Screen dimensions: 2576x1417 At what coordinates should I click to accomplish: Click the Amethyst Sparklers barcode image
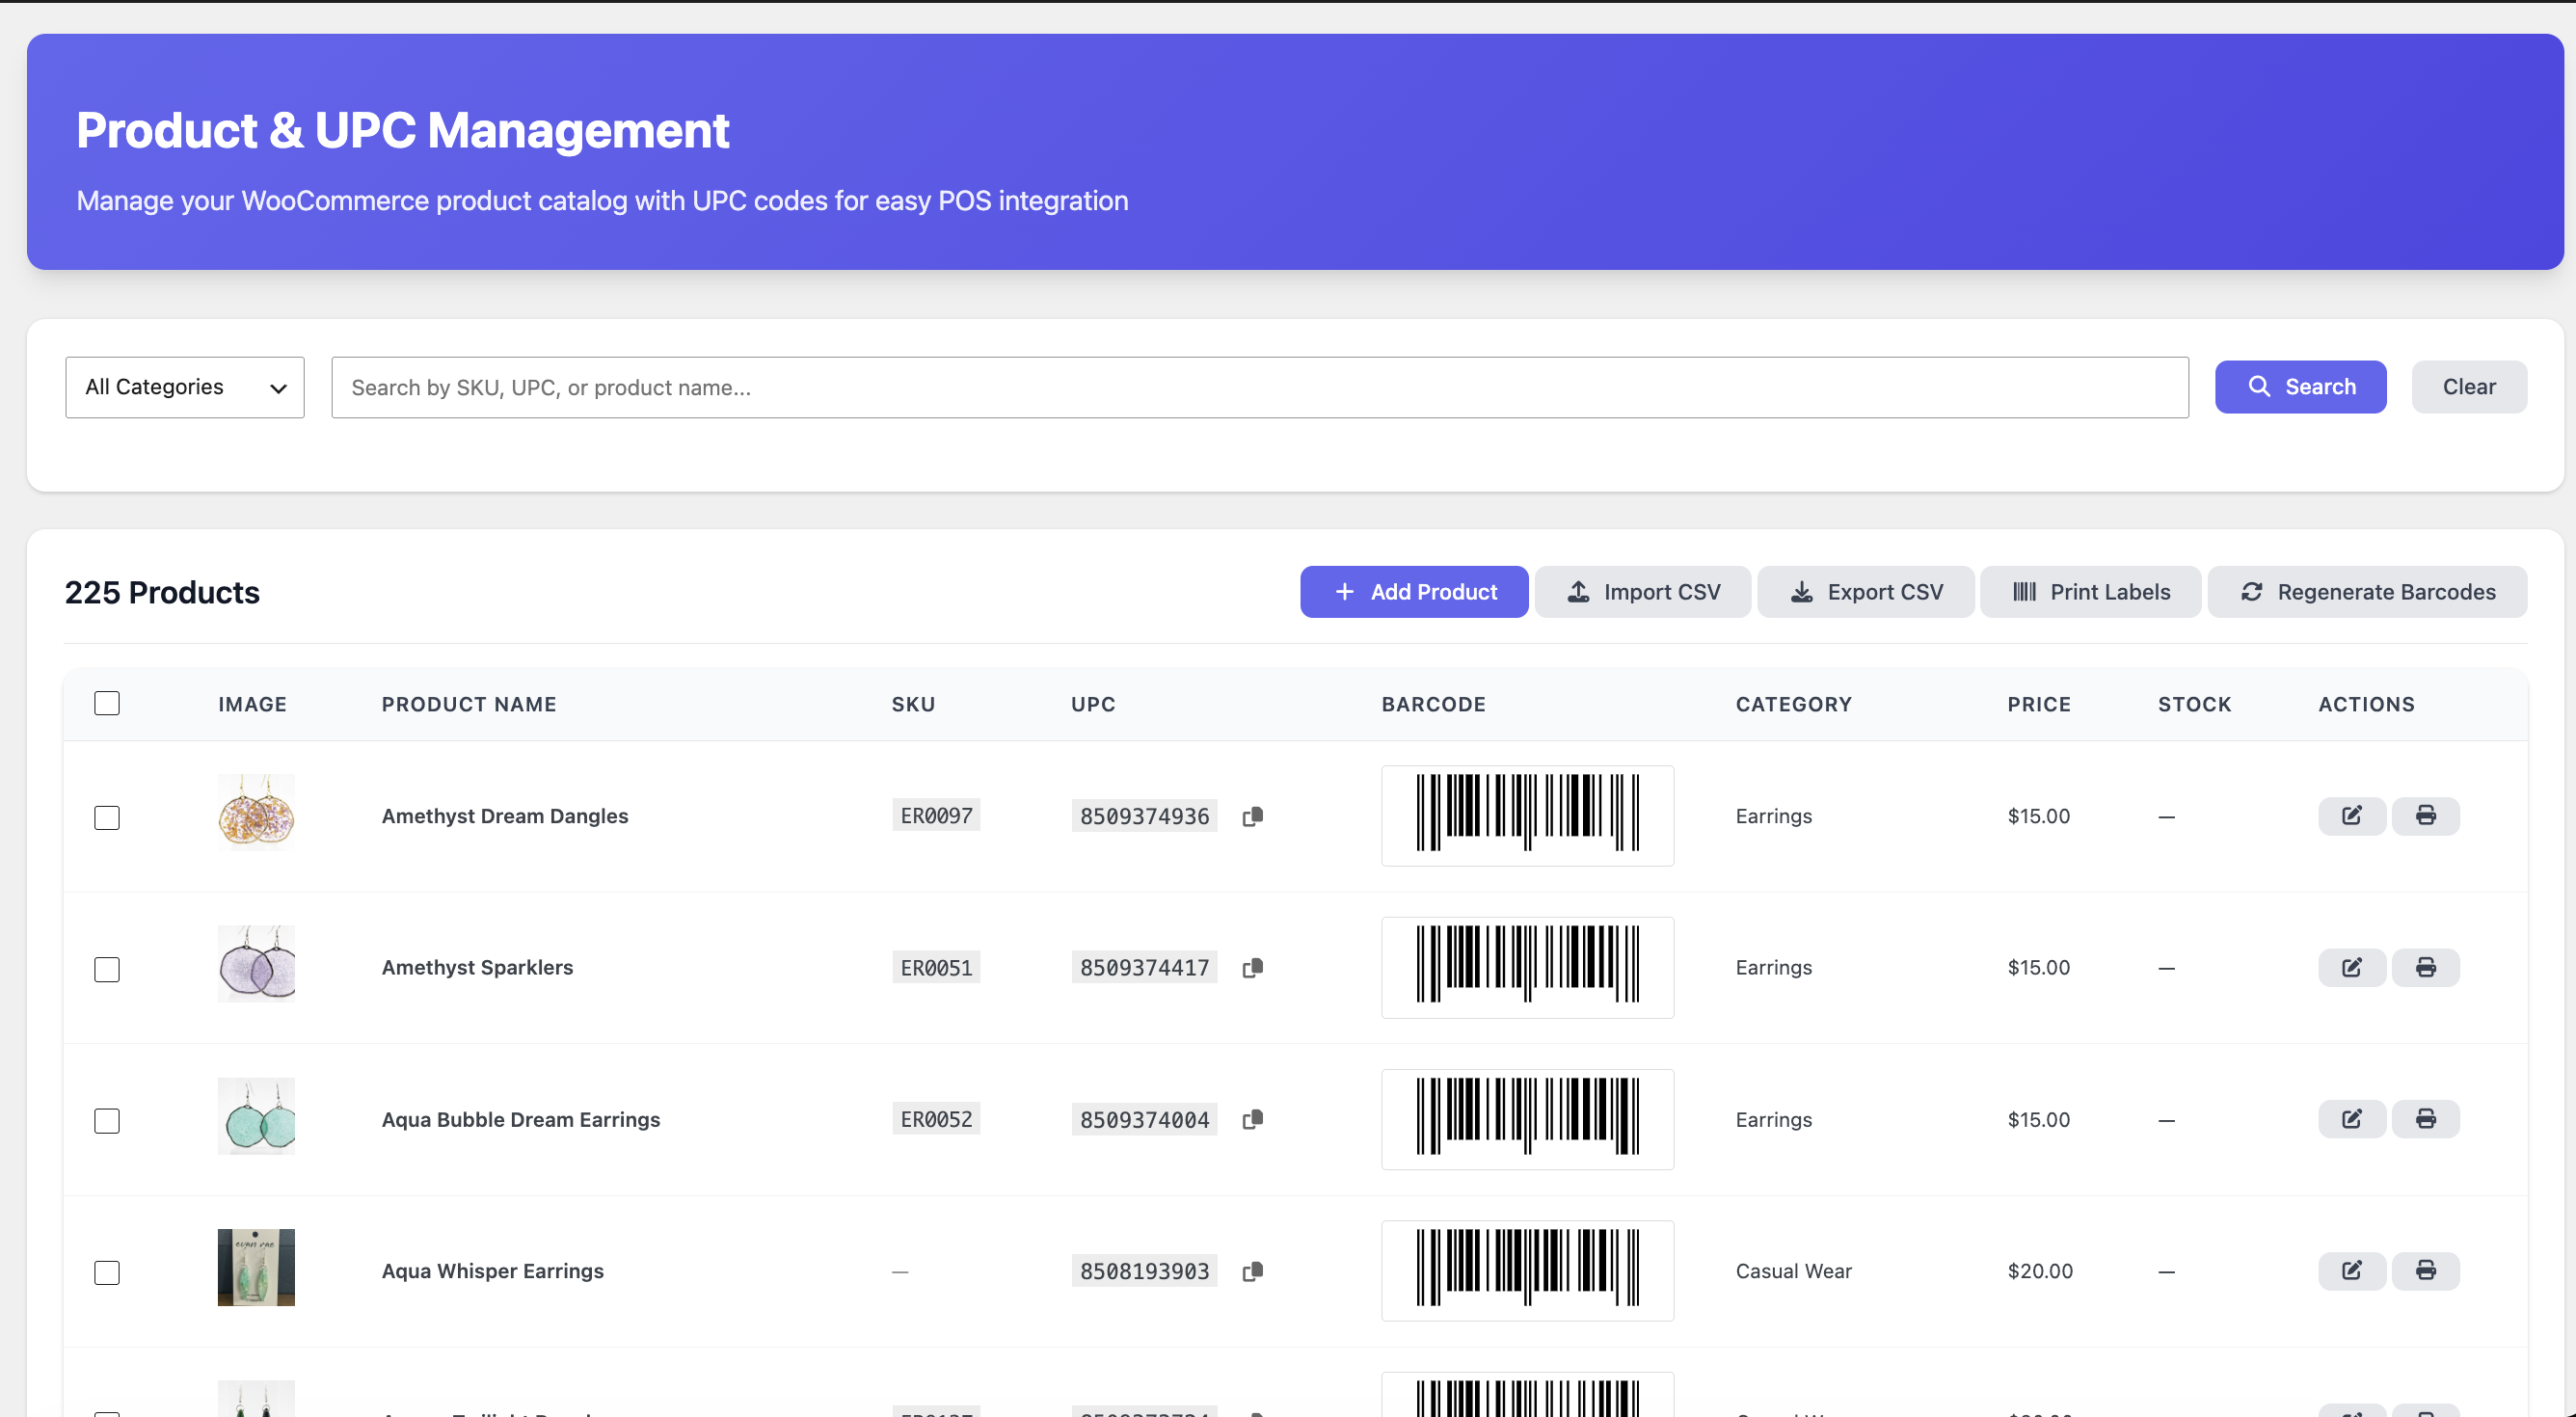tap(1527, 968)
